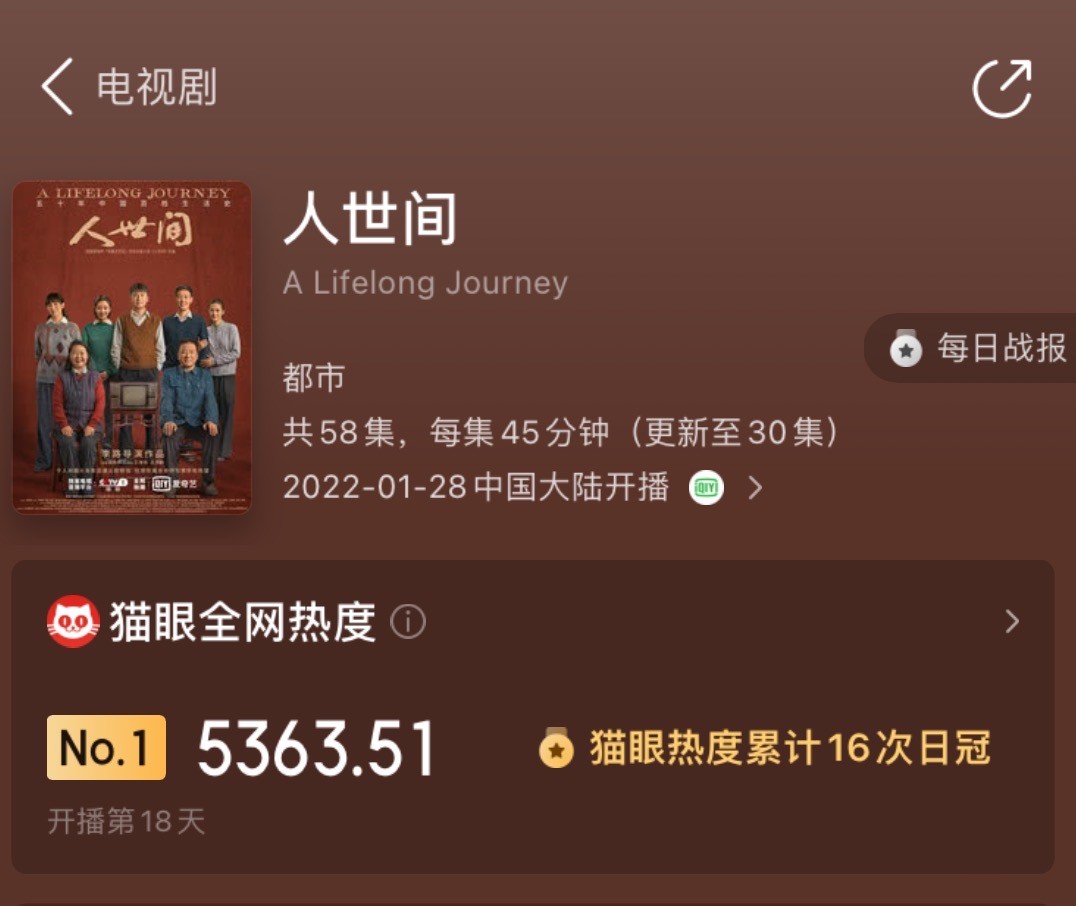Tap the 都市 genre tag
The height and width of the screenshot is (906, 1076).
pyautogui.click(x=314, y=378)
